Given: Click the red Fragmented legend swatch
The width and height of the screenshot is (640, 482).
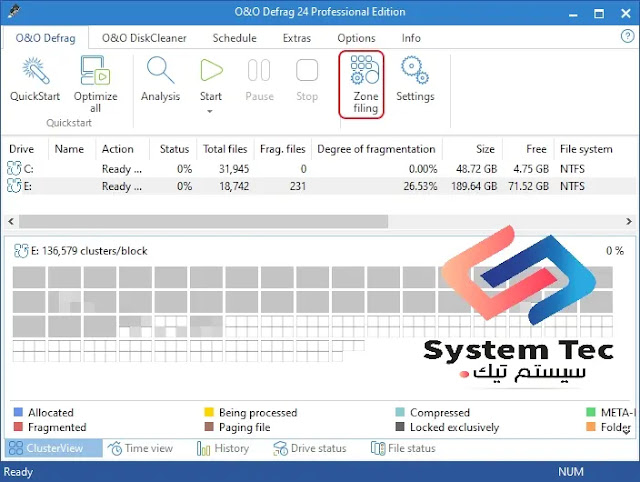Looking at the screenshot, I should 18,426.
